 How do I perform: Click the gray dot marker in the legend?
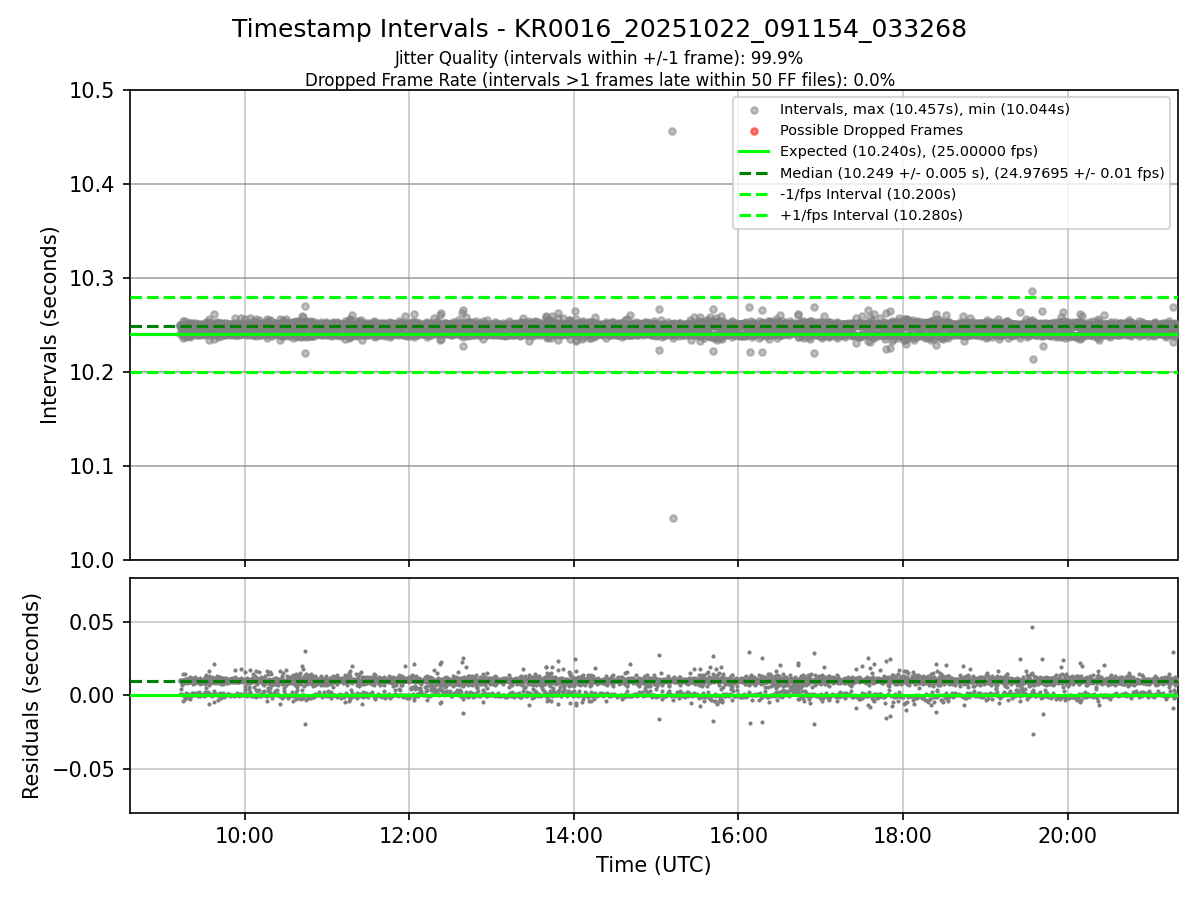point(754,110)
